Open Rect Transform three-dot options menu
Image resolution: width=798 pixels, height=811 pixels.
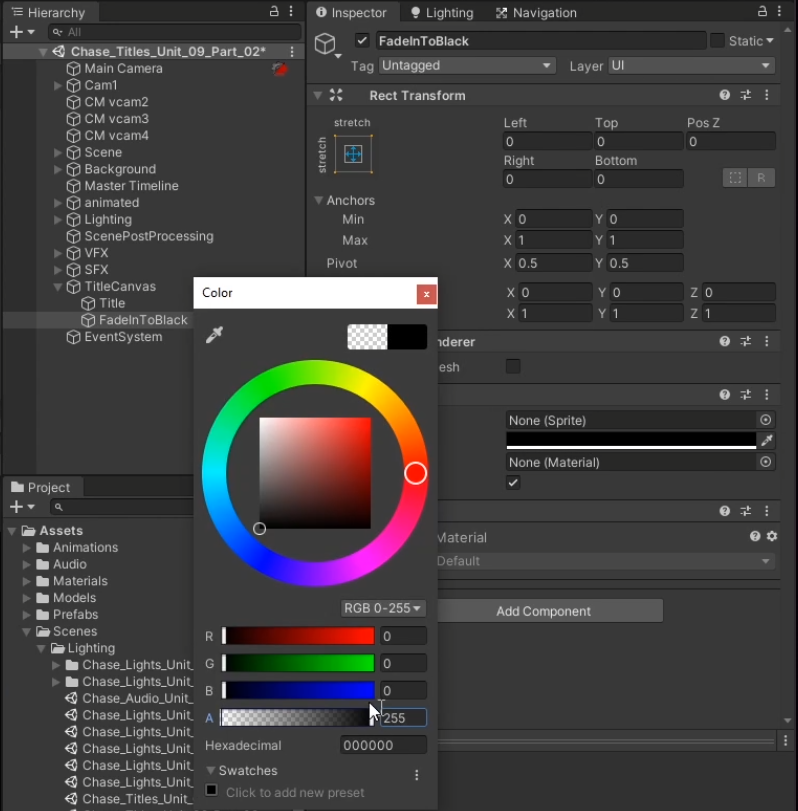(x=767, y=96)
